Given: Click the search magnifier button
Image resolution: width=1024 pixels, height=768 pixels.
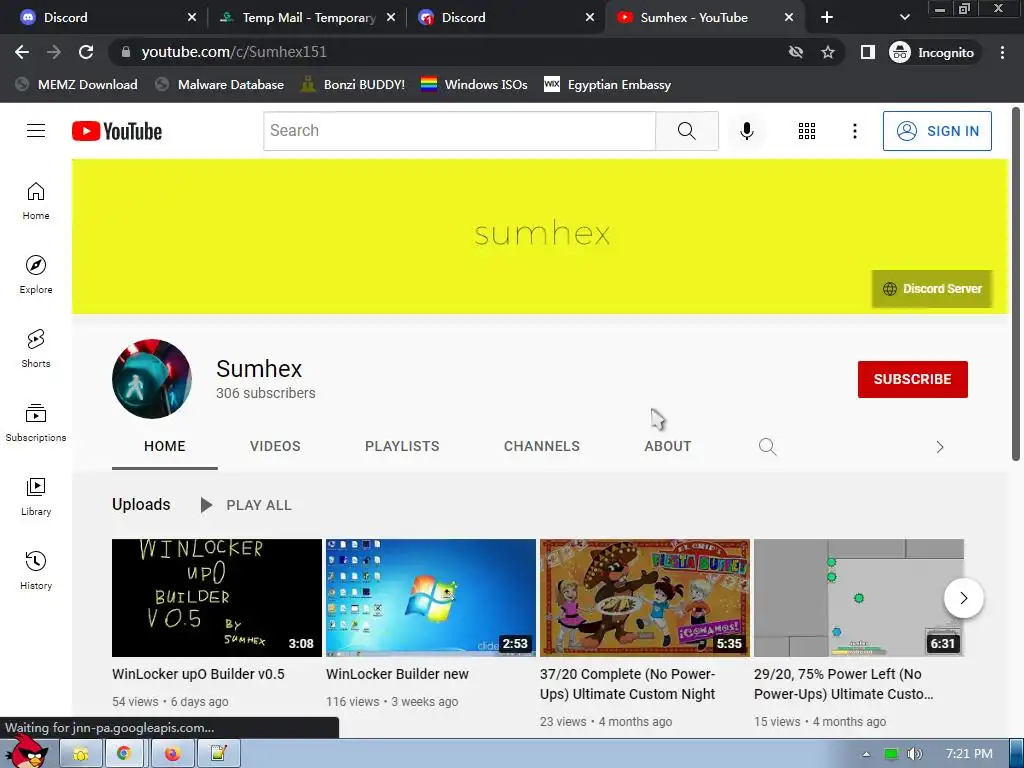Looking at the screenshot, I should click(686, 131).
